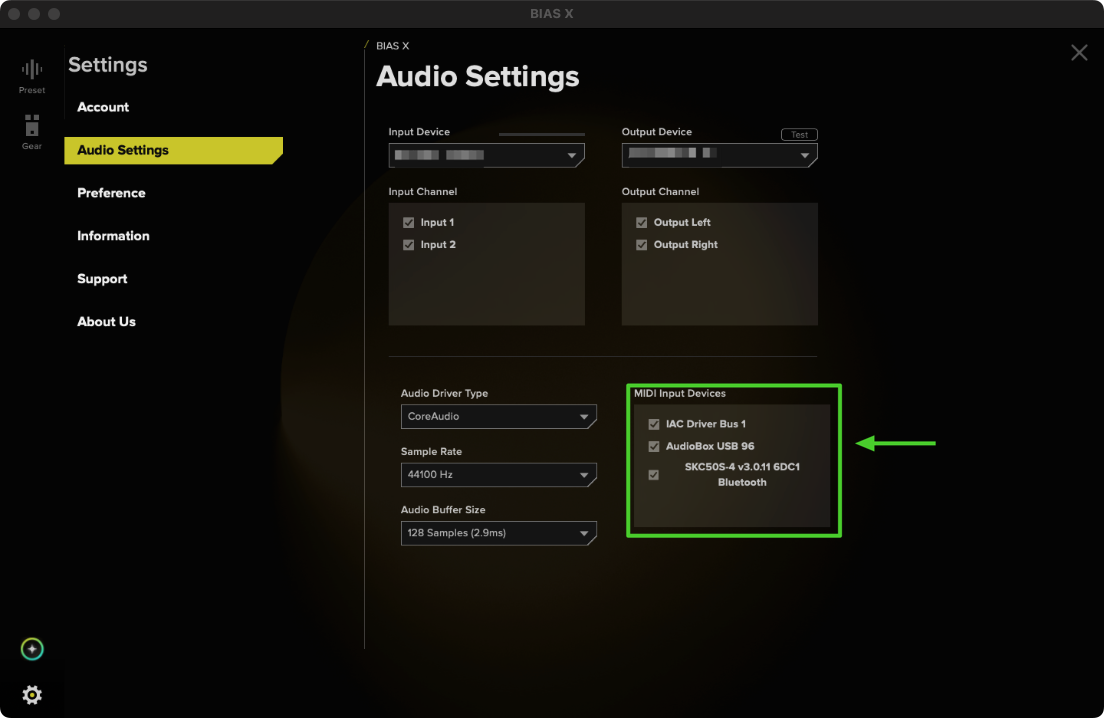Toggle the Input 2 checkbox
This screenshot has width=1104, height=718.
(408, 245)
